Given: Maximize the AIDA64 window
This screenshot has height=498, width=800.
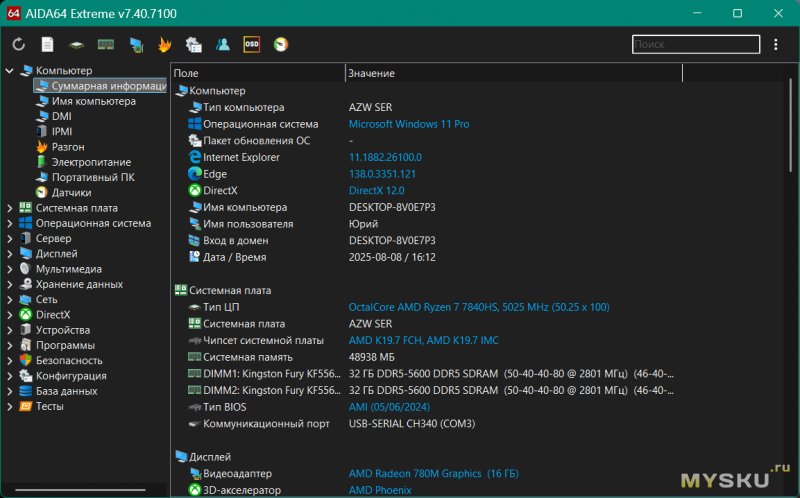Looking at the screenshot, I should click(737, 13).
